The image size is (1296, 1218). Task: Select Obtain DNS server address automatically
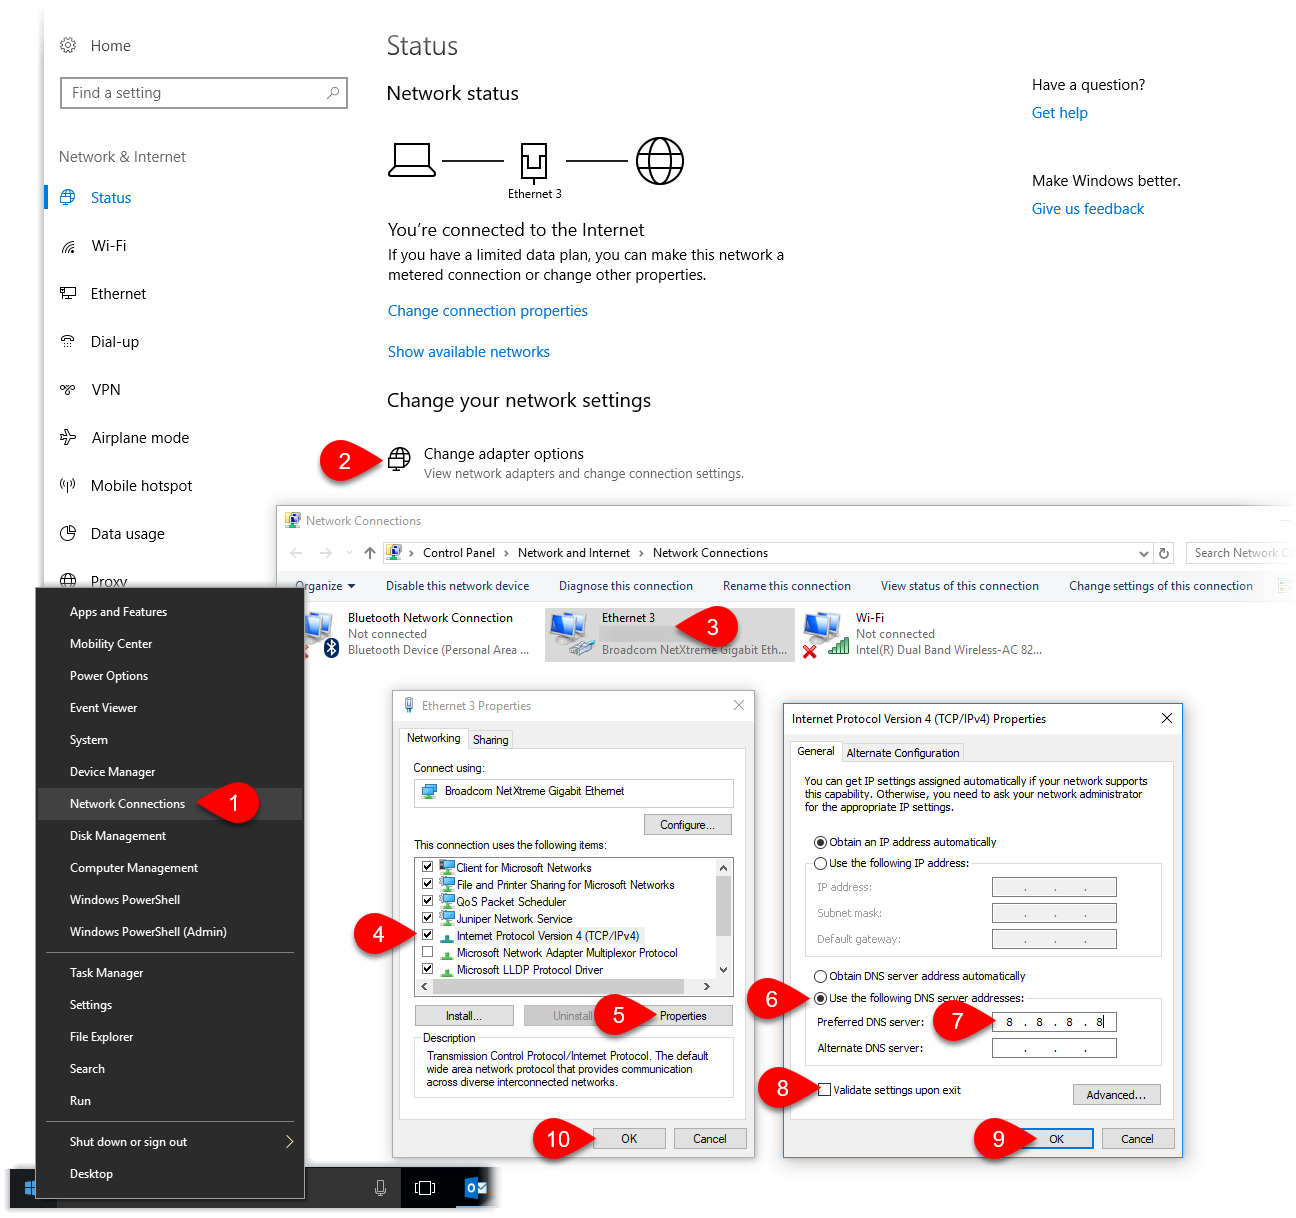coord(820,976)
